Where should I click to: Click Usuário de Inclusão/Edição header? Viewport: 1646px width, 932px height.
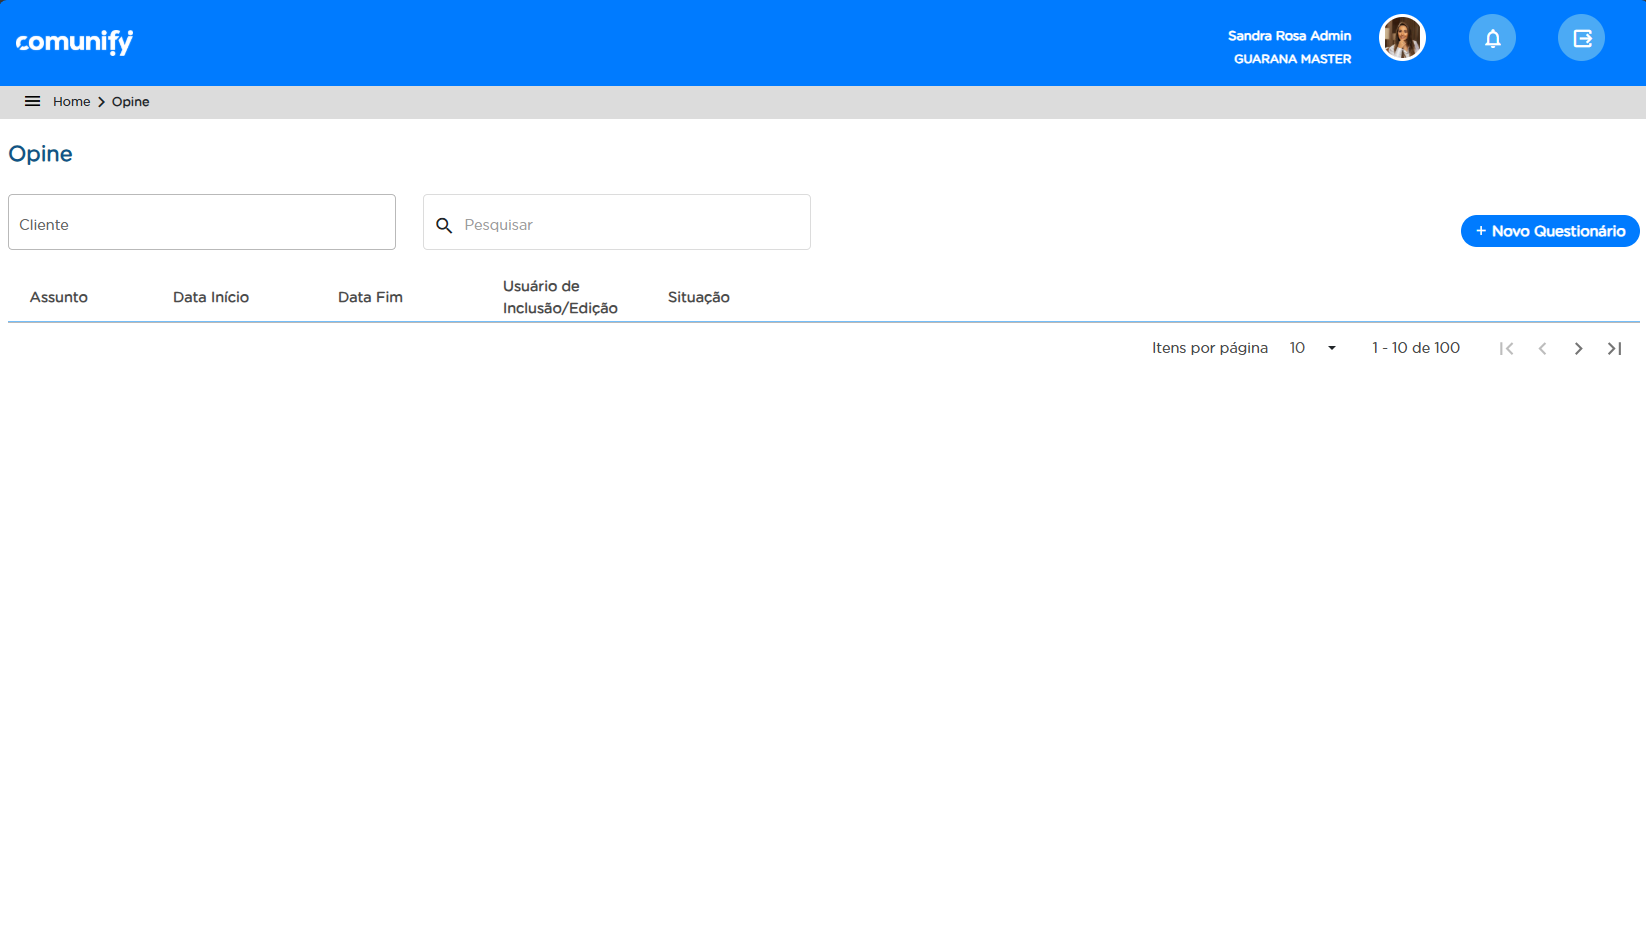point(560,297)
